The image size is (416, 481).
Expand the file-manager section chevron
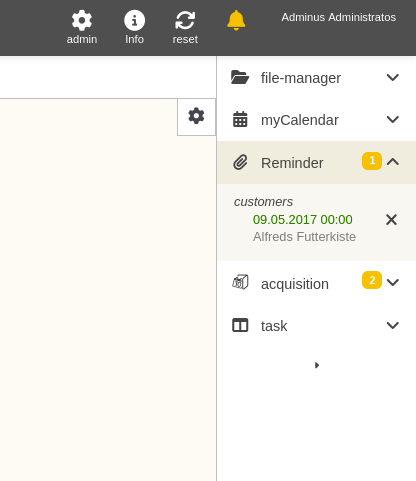click(393, 77)
